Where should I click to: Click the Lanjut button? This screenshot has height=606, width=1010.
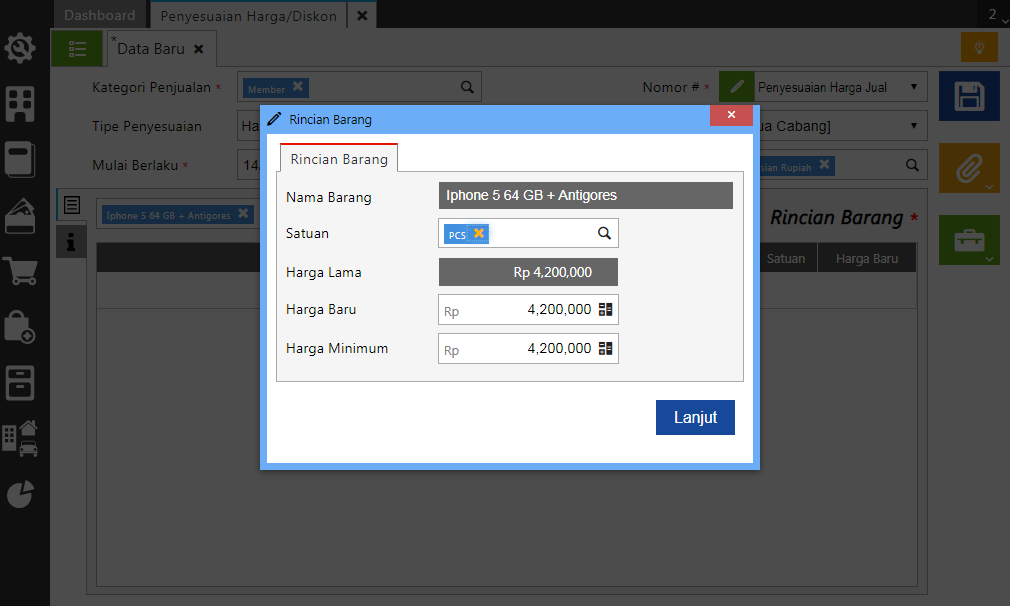695,418
